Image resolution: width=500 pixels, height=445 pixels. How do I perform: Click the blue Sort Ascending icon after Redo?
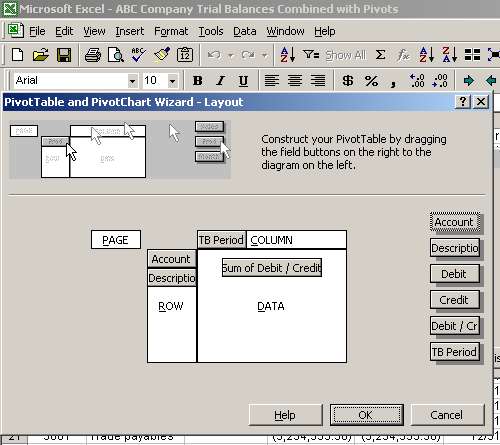[x=287, y=55]
